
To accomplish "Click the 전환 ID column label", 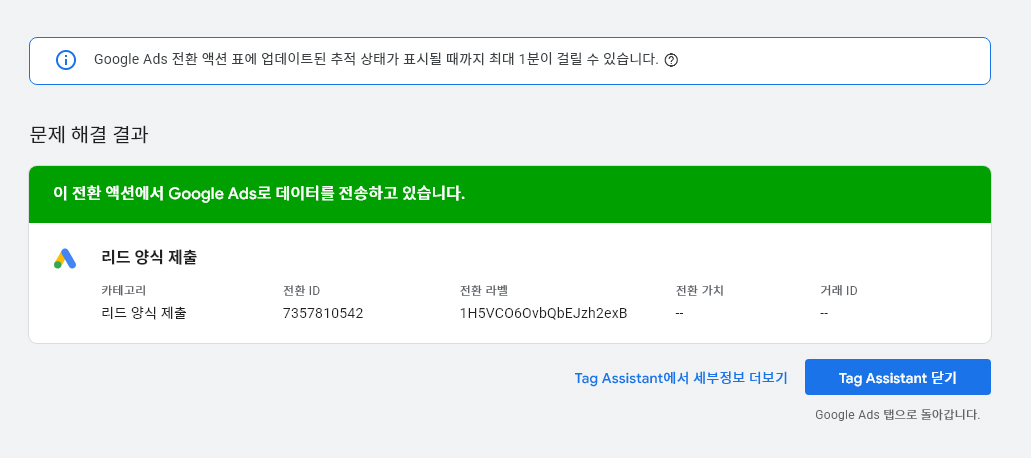I will pos(301,291).
